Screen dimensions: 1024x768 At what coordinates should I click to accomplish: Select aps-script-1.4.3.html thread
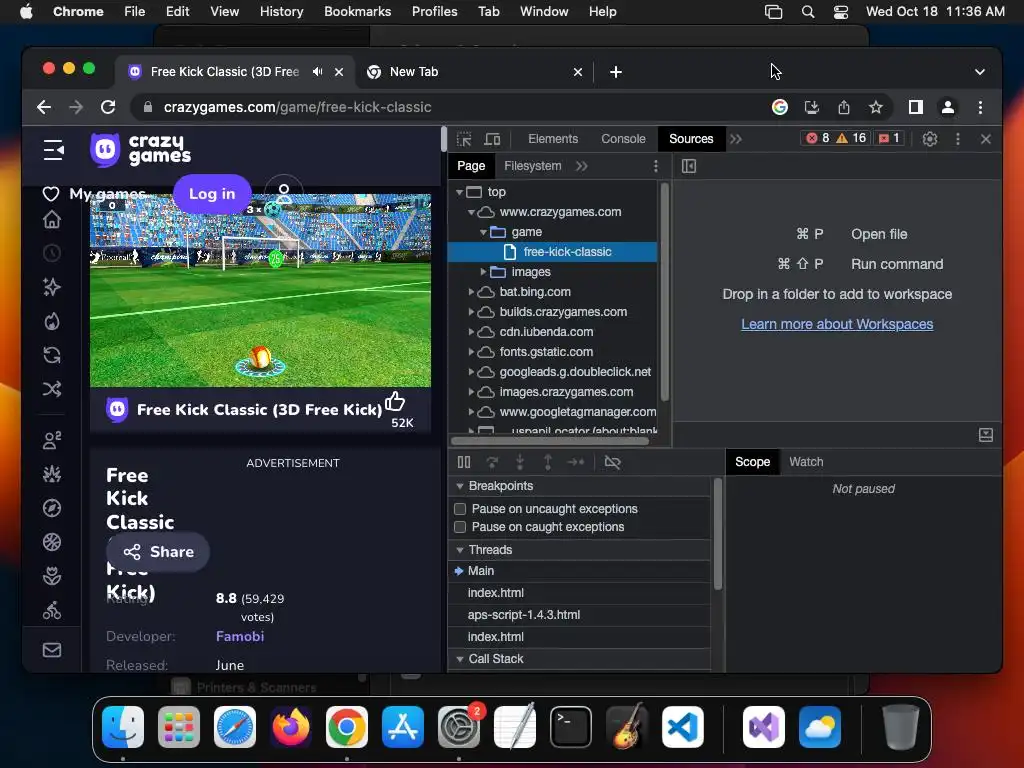[x=579, y=615]
